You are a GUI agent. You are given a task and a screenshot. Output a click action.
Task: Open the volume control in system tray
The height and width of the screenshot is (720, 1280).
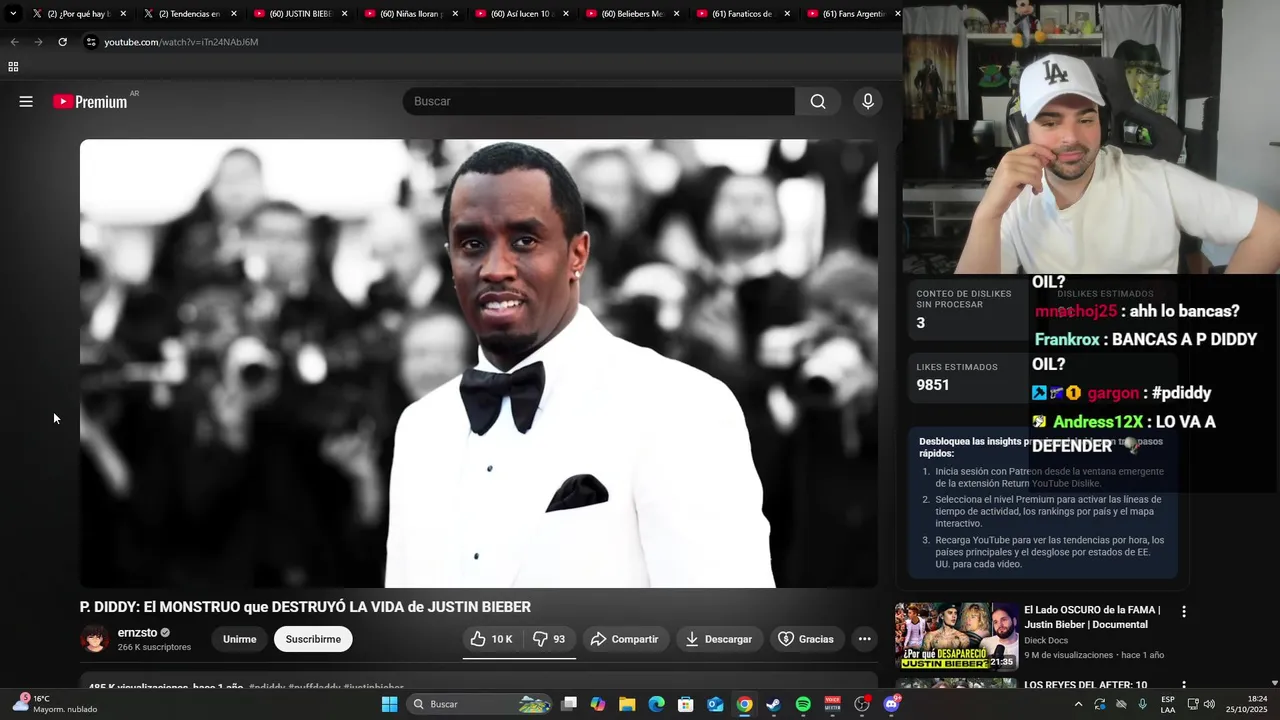point(1209,704)
